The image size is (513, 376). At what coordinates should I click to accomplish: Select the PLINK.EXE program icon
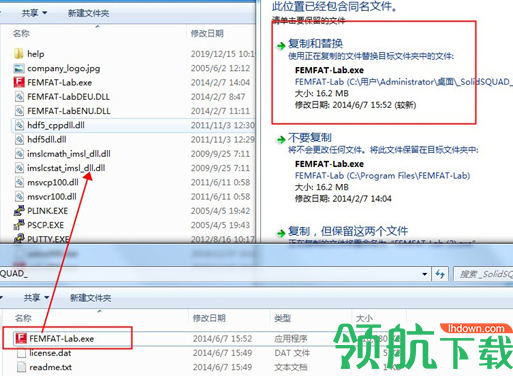coord(19,211)
